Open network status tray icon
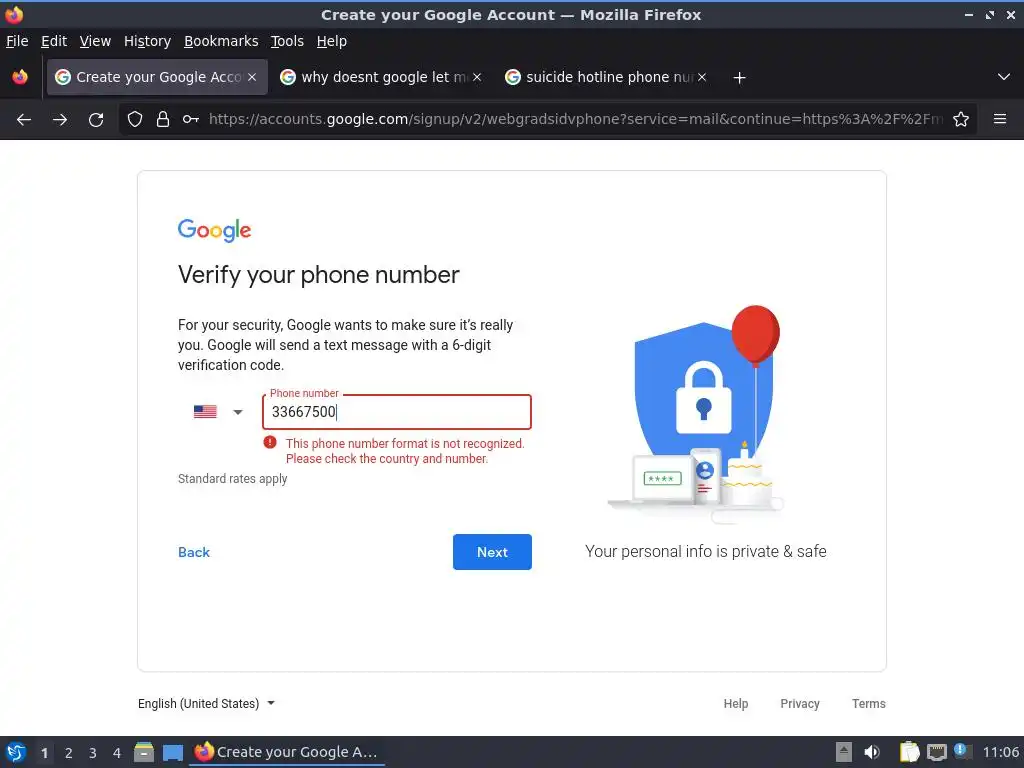The height and width of the screenshot is (768, 1024). 936,752
